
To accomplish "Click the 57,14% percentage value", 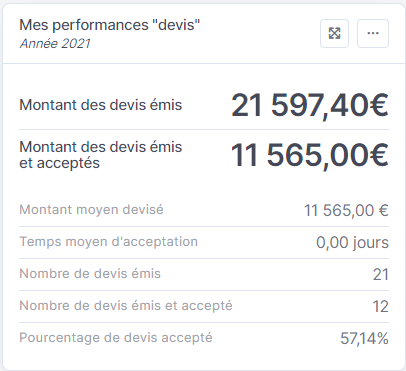I will click(364, 339).
